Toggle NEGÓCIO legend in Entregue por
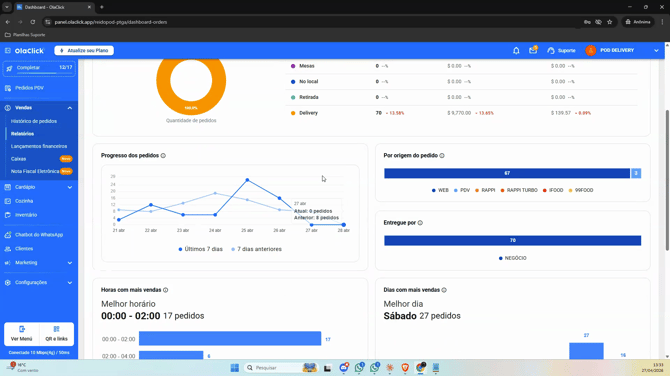Viewport: 670px width, 376px height. (513, 258)
